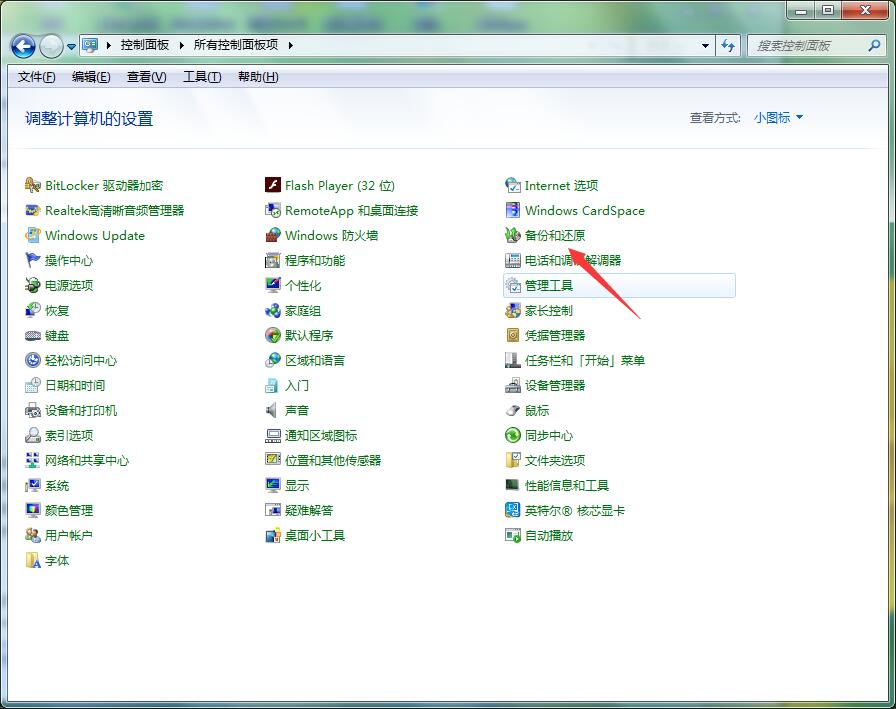This screenshot has width=896, height=709.
Task: Open 默认程序 icon
Action: (x=273, y=335)
